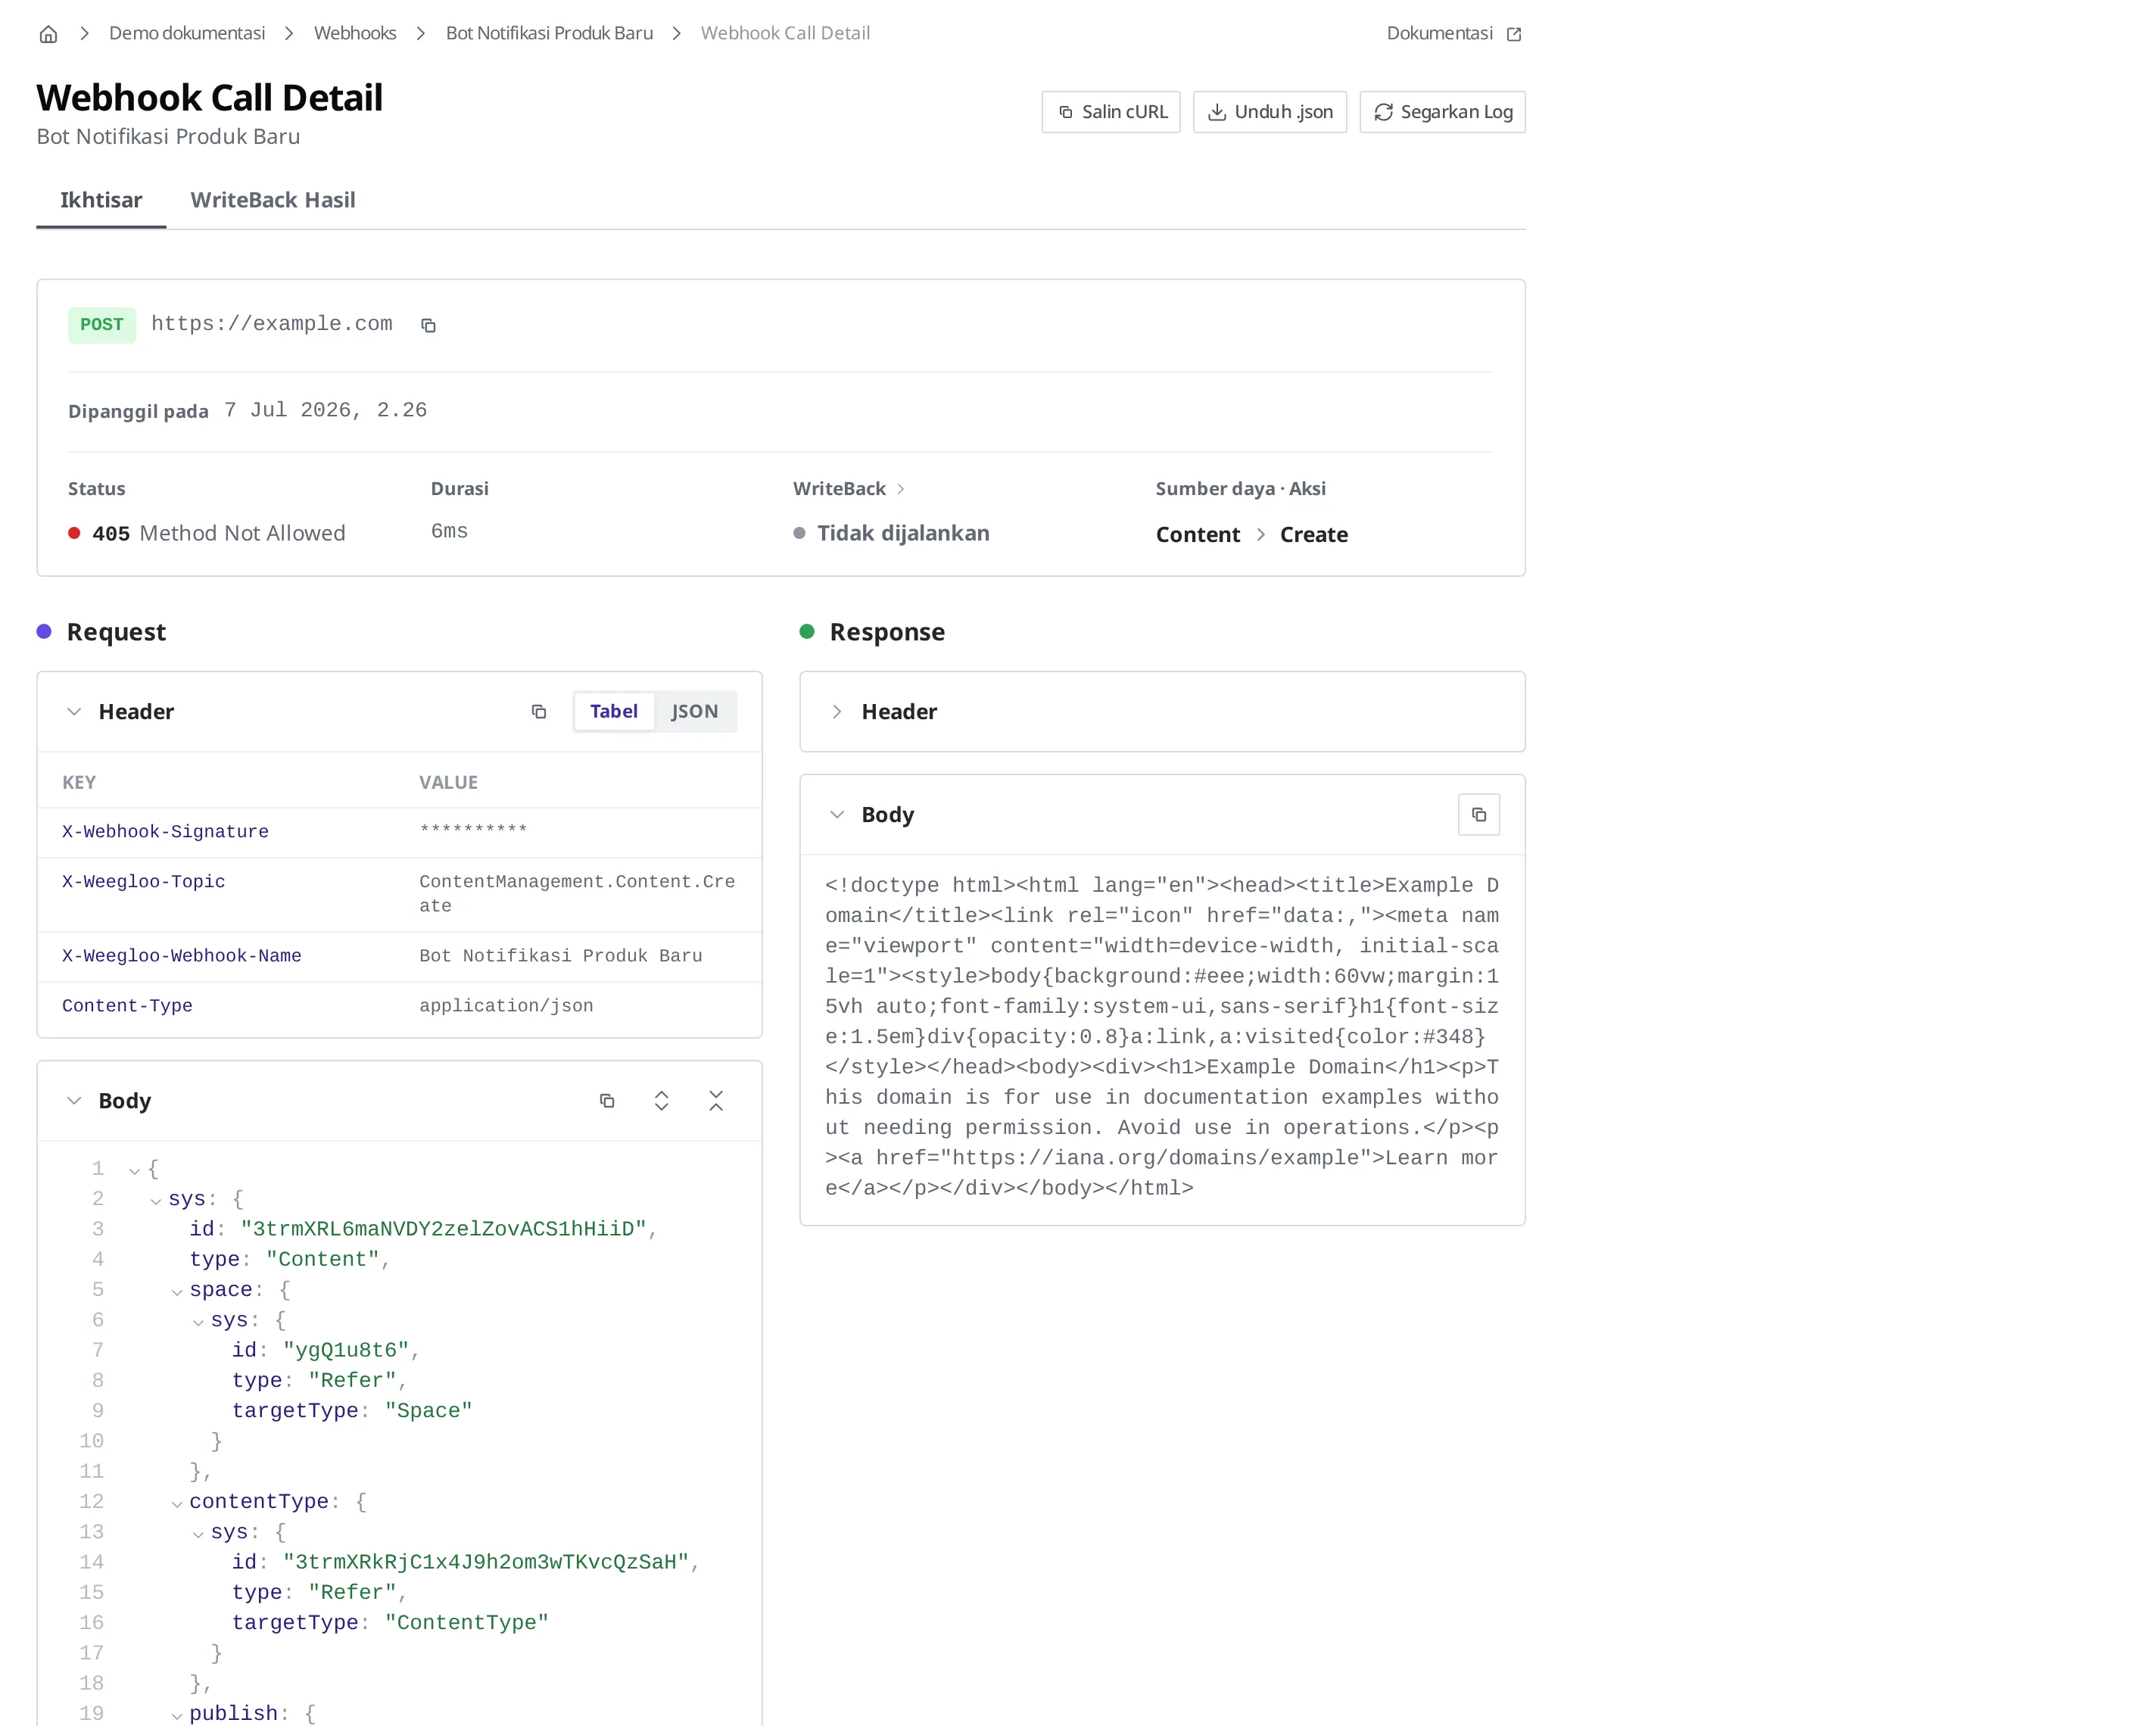Collapse the Request Body section
The width and height of the screenshot is (2156, 1726).
pyautogui.click(x=74, y=1101)
